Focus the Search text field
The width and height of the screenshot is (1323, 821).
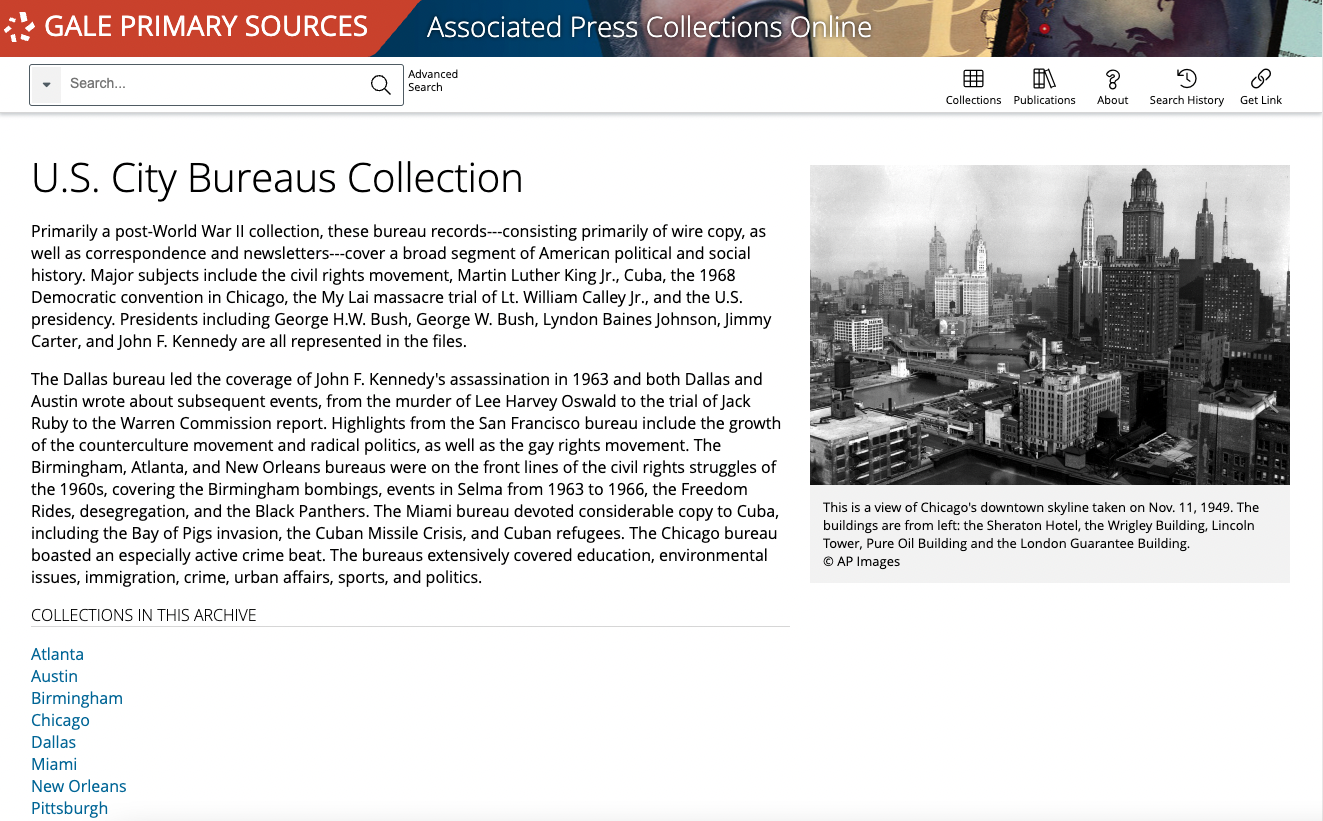[213, 84]
